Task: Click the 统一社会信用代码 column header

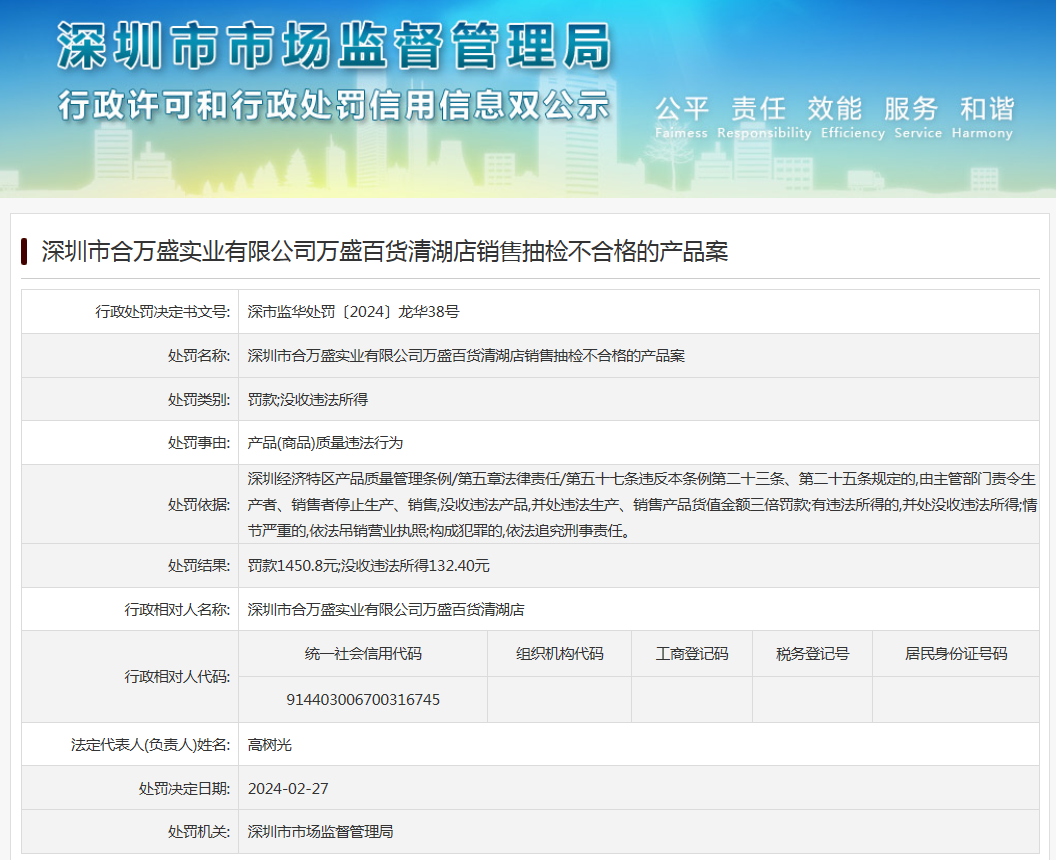Action: point(363,653)
